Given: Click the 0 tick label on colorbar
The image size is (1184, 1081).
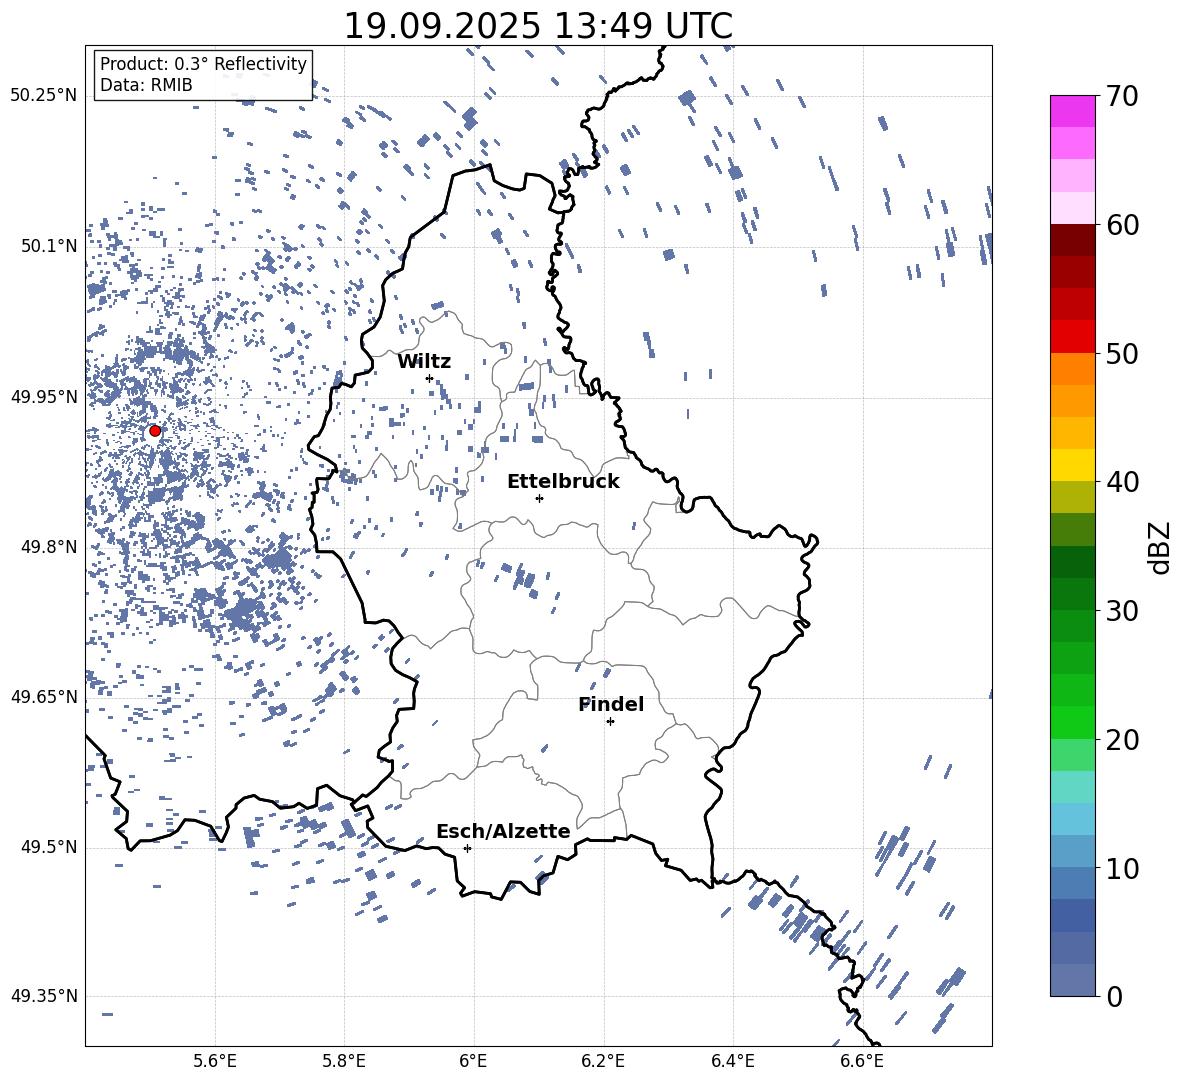Looking at the screenshot, I should 1114,997.
